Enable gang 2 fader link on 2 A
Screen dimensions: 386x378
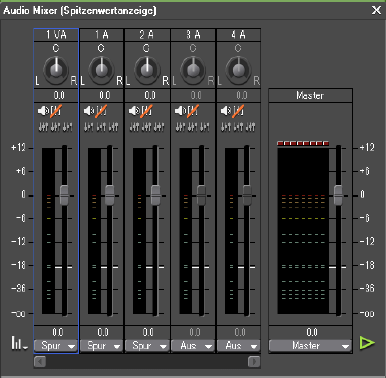point(146,127)
